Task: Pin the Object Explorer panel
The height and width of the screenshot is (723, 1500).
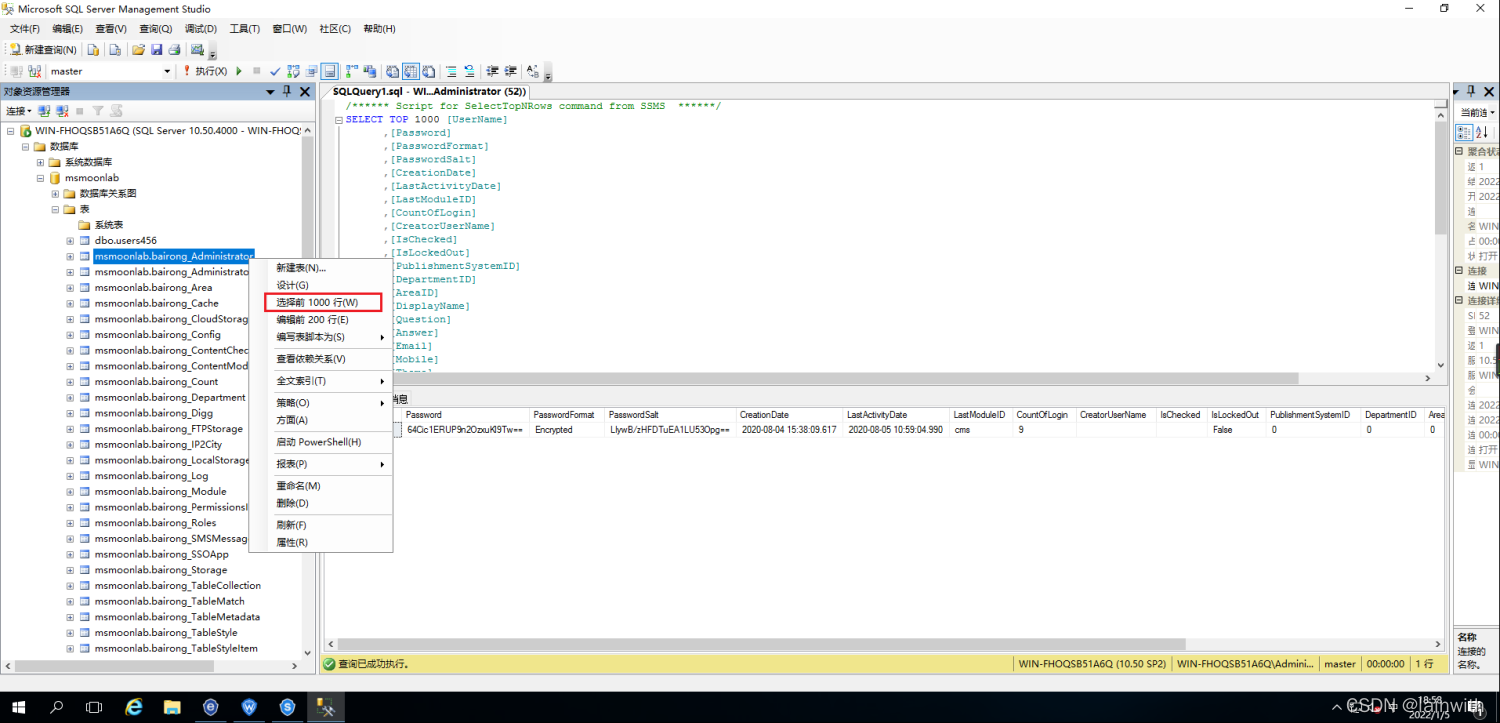Action: pos(287,91)
